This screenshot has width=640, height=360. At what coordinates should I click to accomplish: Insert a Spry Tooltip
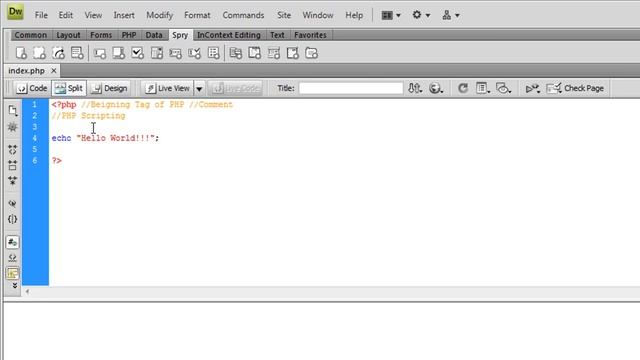[x=311, y=53]
